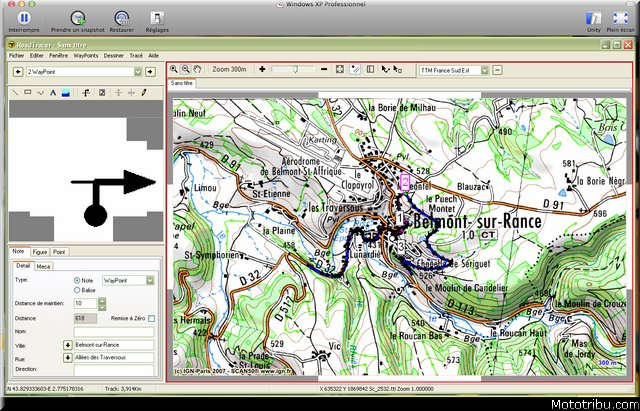Switch to the Figure tab
The image size is (640, 411).
(x=40, y=252)
